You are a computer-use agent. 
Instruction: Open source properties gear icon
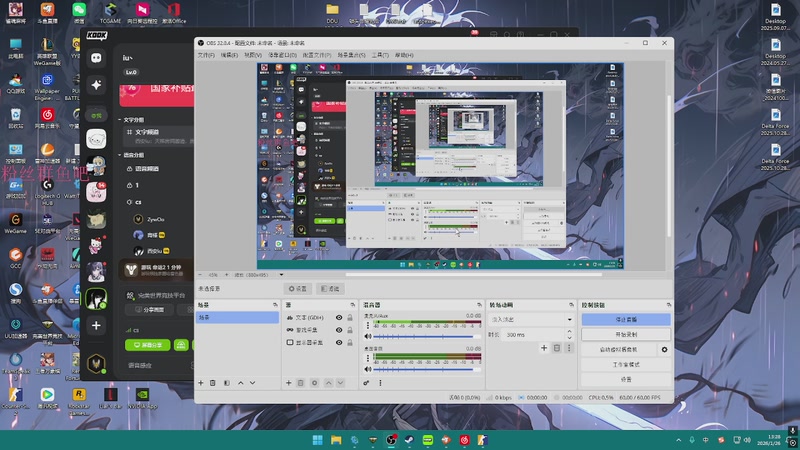point(315,383)
